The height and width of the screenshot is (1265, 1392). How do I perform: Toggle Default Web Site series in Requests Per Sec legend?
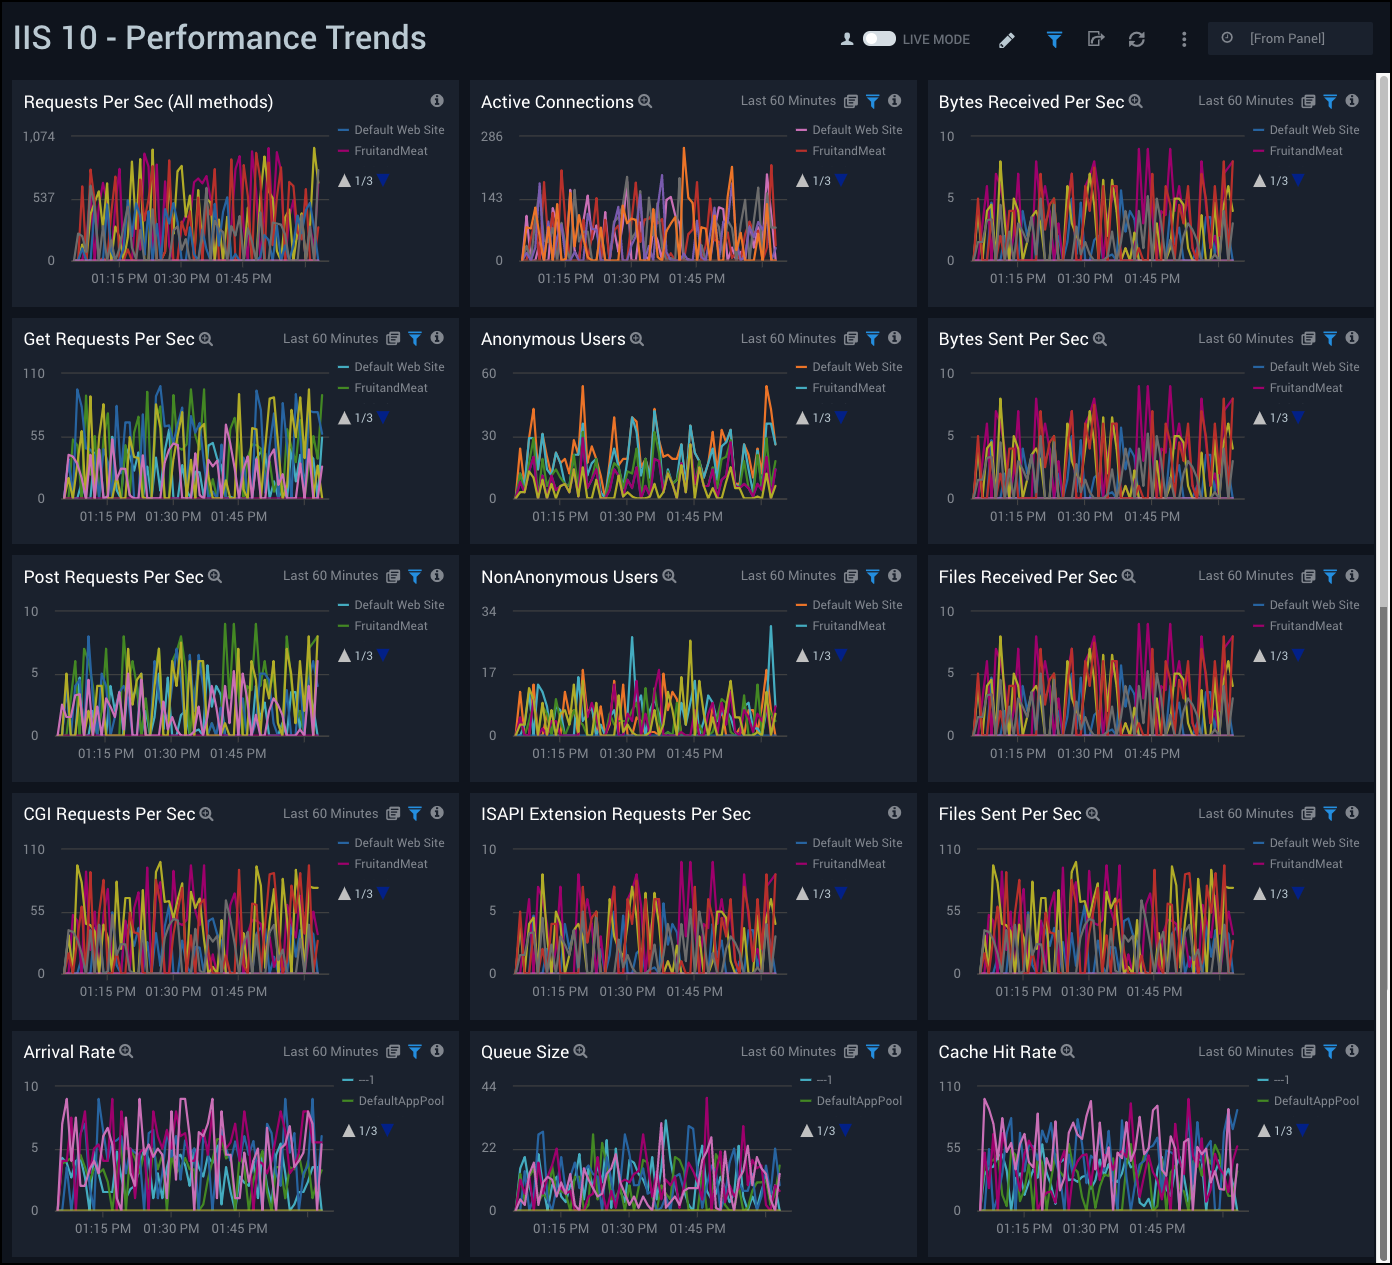coord(392,130)
